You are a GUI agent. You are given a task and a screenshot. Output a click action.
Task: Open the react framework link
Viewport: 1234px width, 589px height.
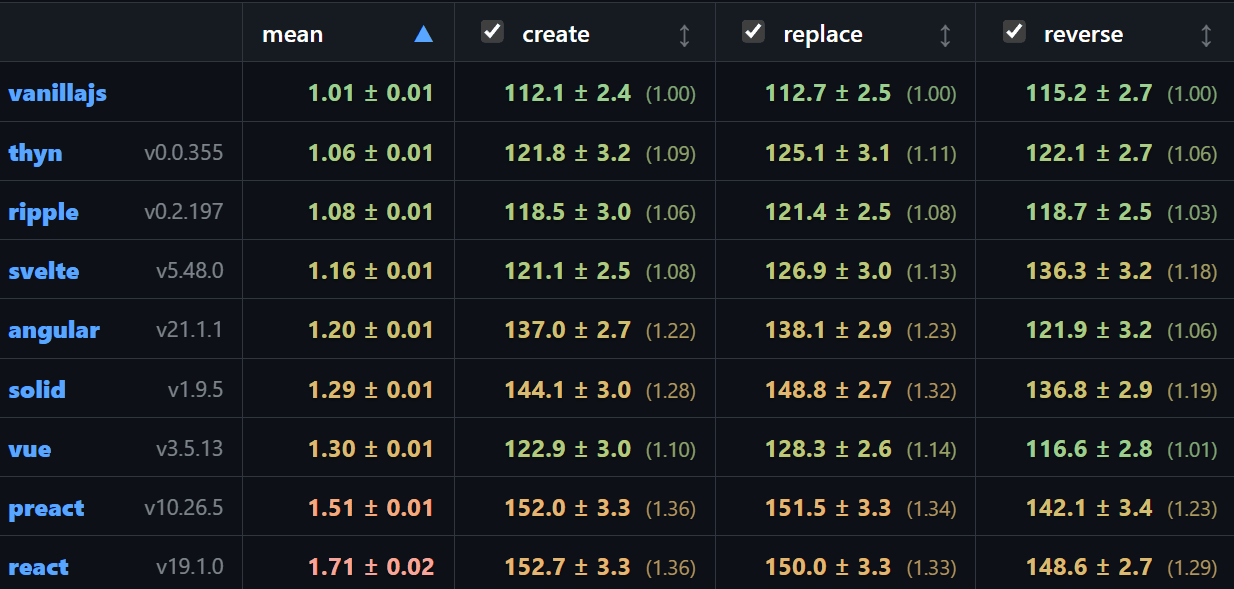[38, 566]
